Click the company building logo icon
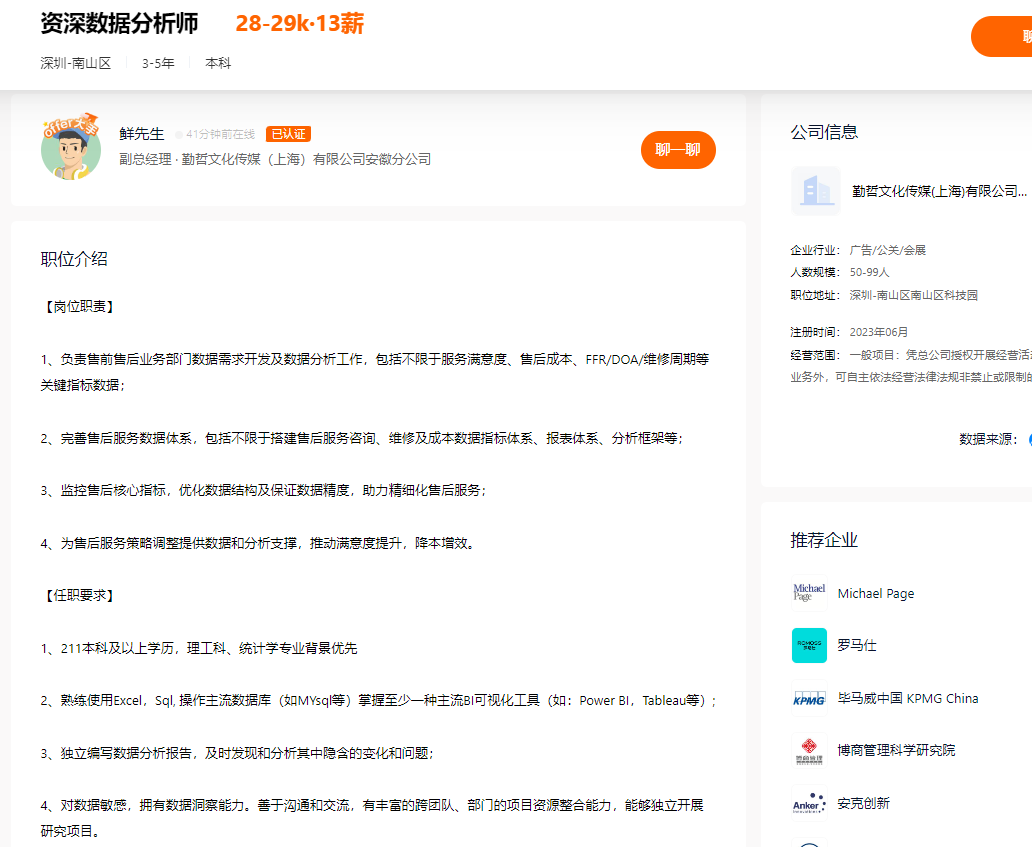Image resolution: width=1032 pixels, height=847 pixels. point(816,191)
